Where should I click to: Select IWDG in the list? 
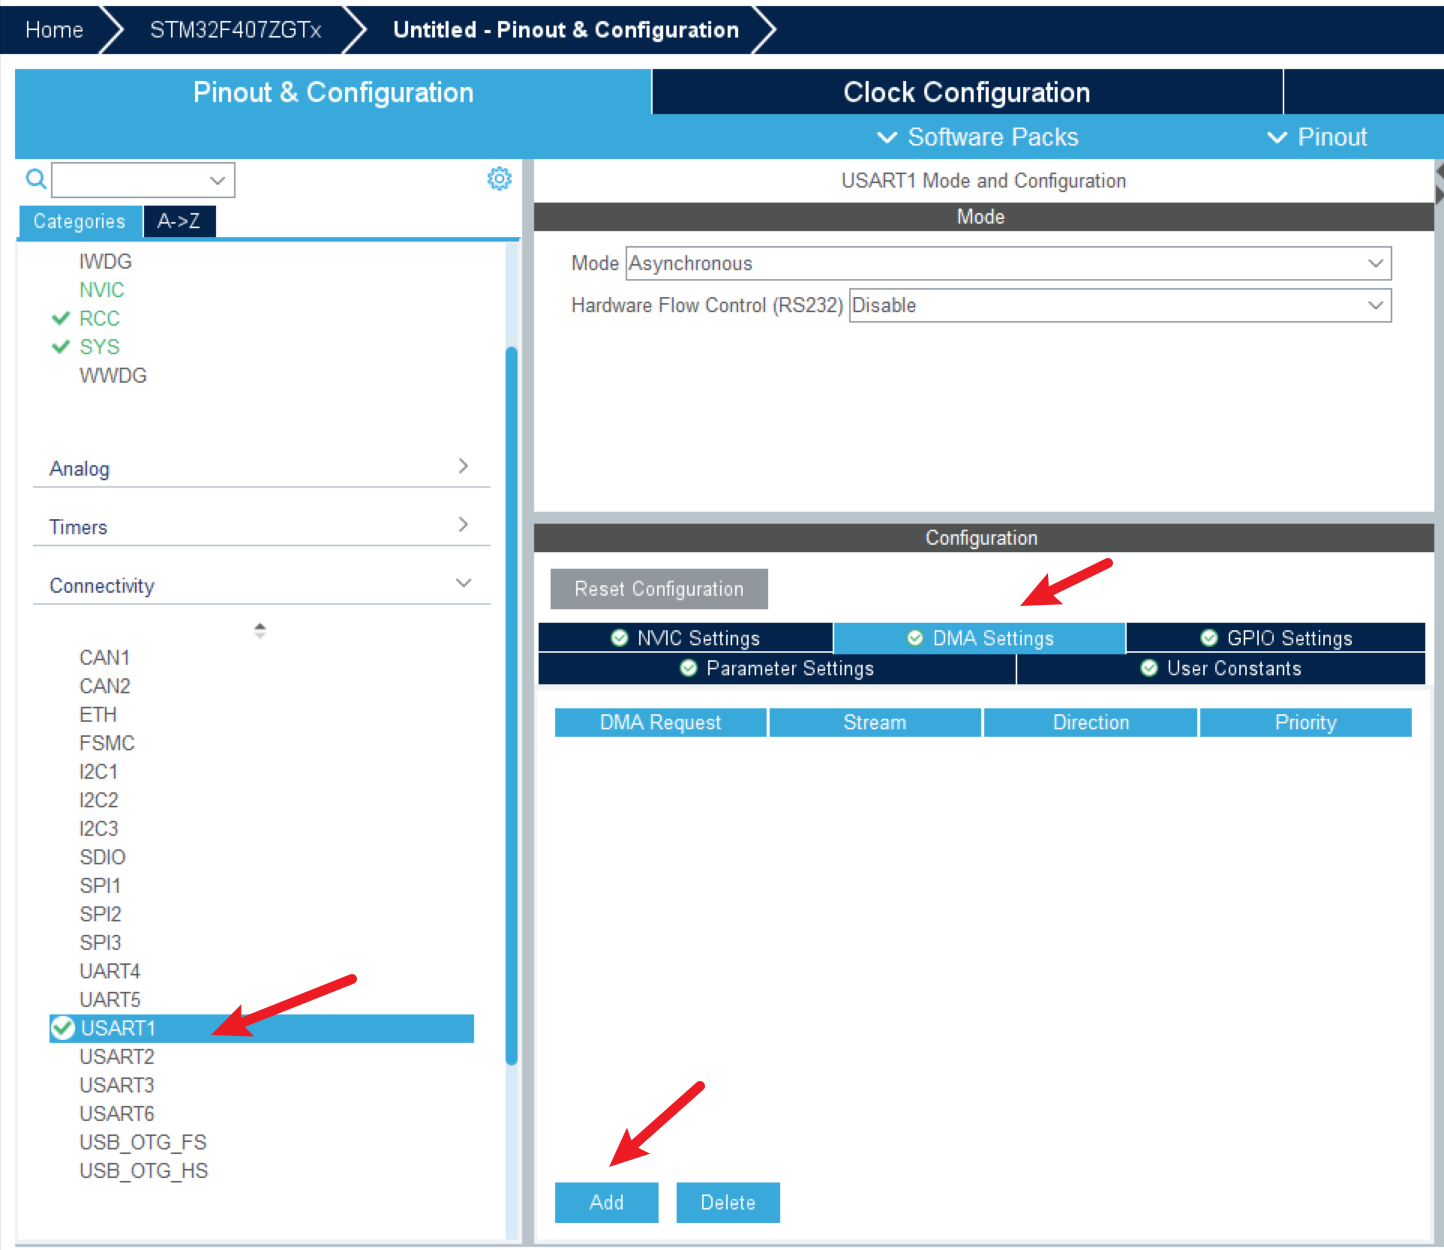point(106,261)
